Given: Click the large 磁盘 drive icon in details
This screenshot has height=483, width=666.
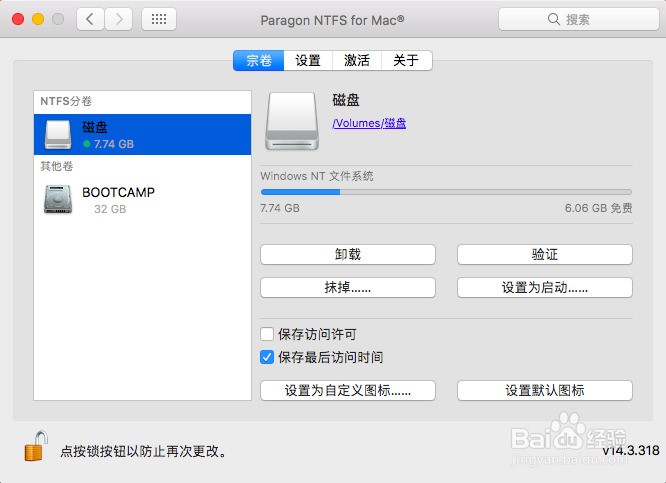Looking at the screenshot, I should (292, 121).
